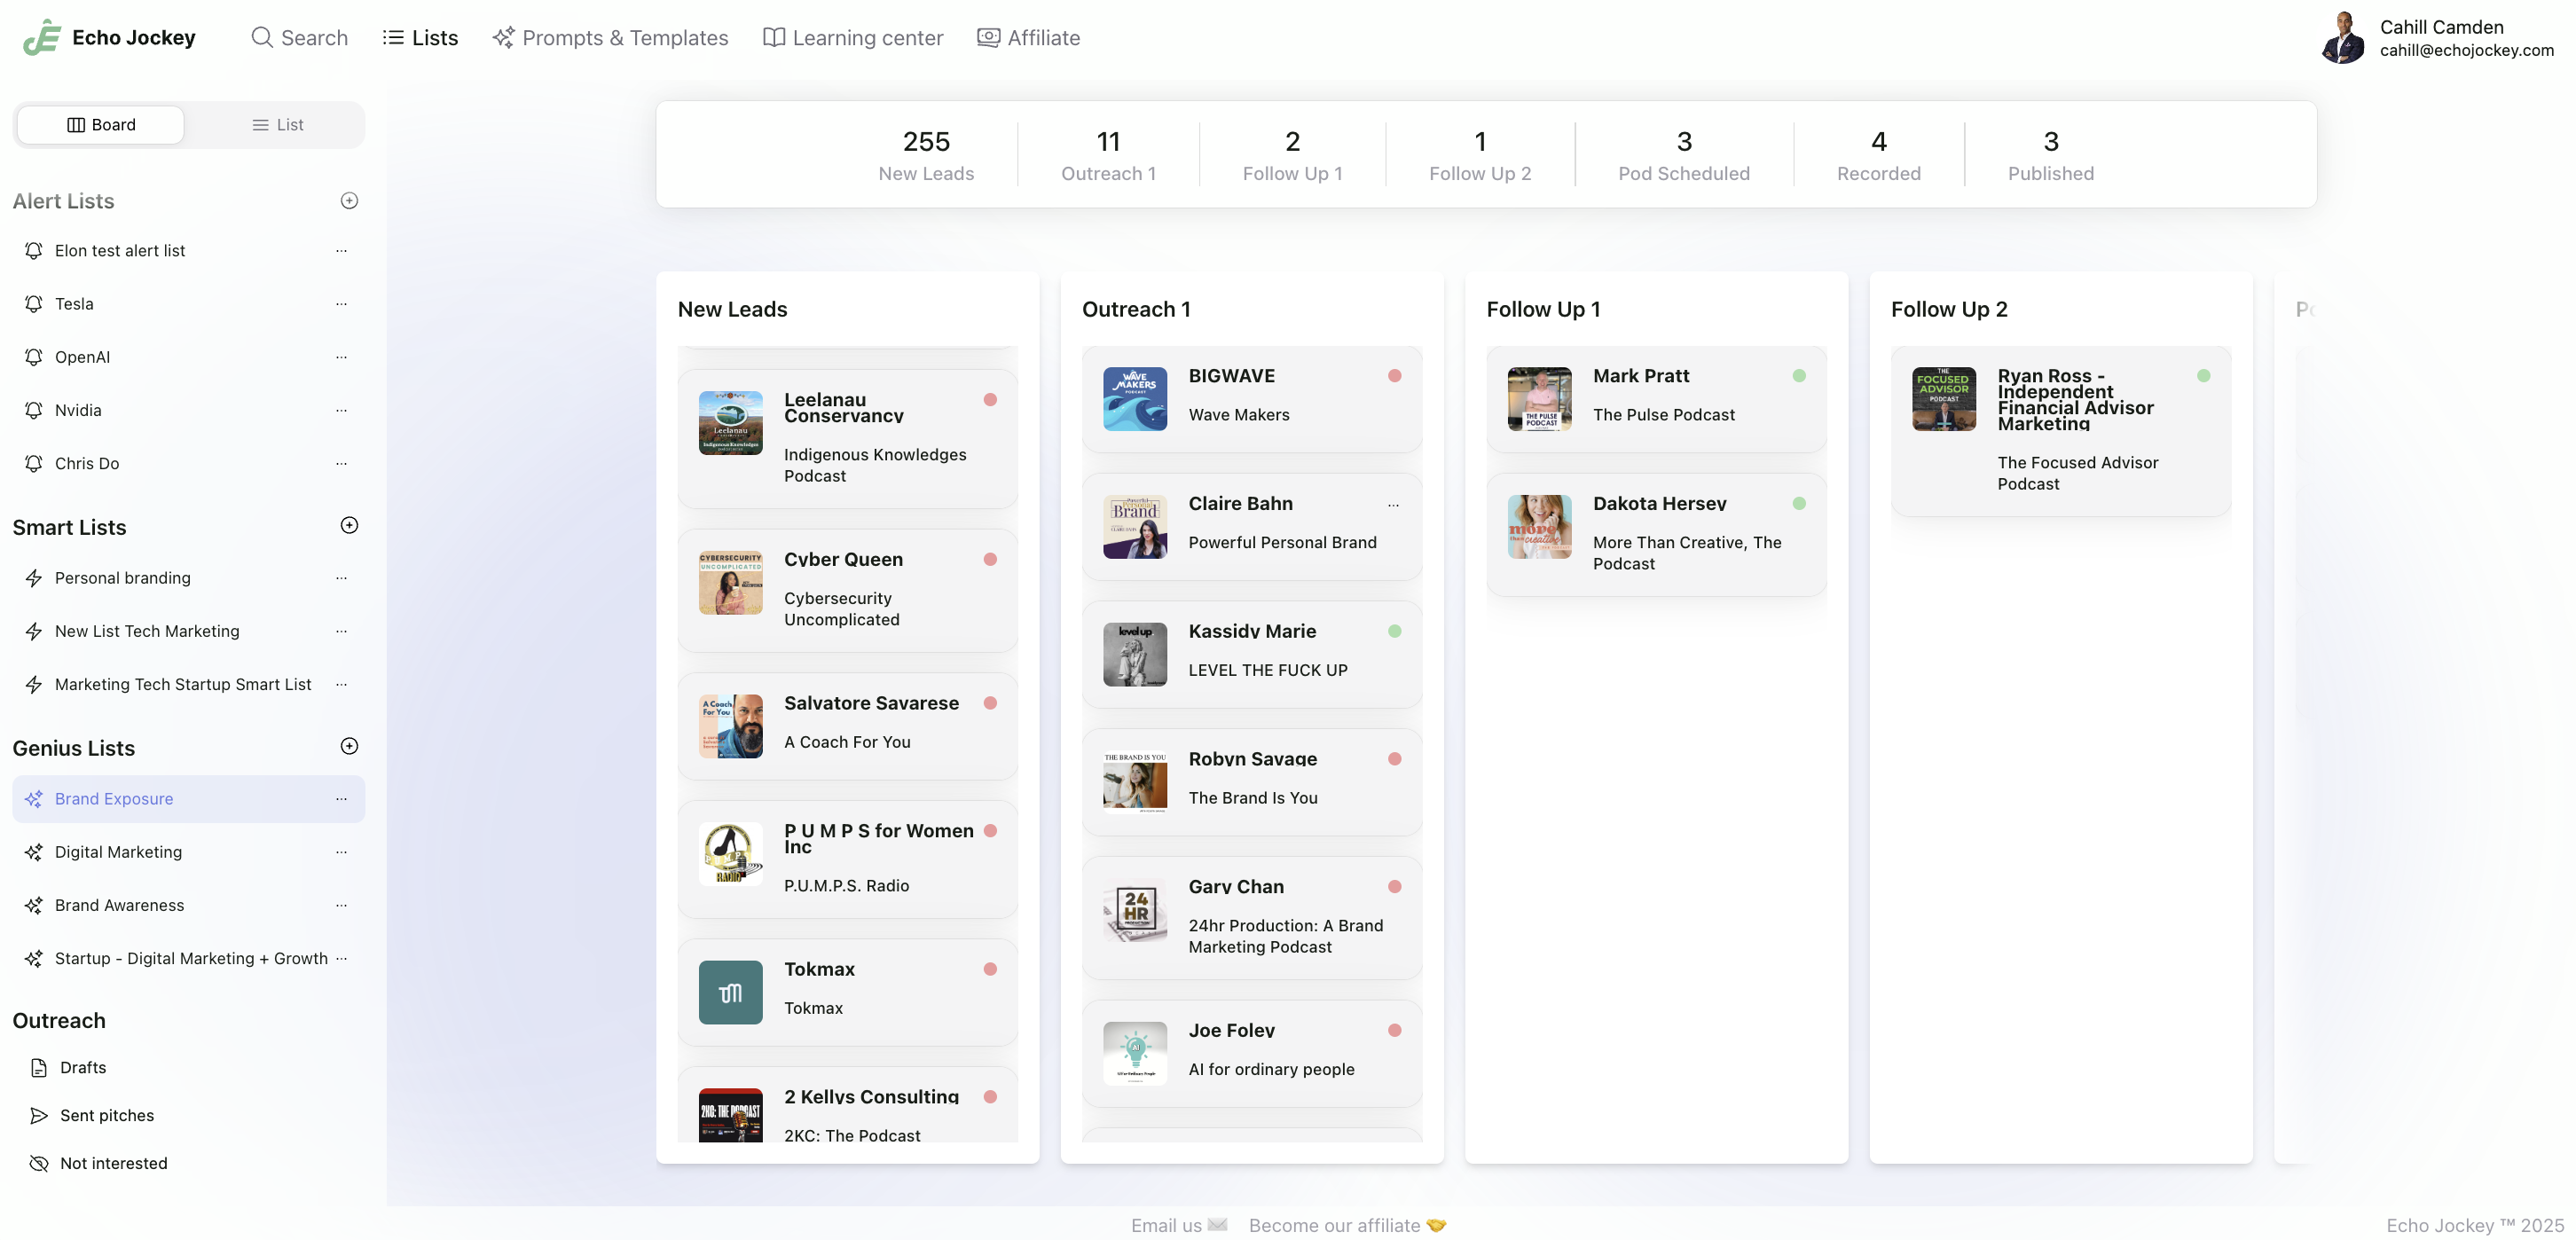
Task: Click the Email us footer link
Action: pyautogui.click(x=1178, y=1225)
